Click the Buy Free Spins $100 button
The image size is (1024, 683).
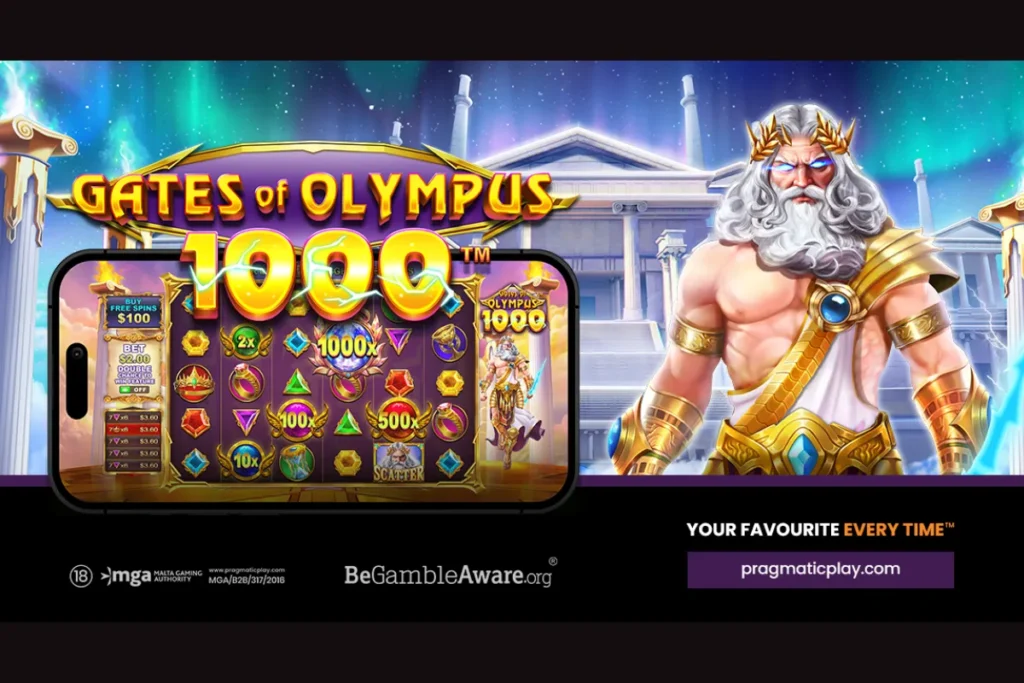pyautogui.click(x=134, y=314)
